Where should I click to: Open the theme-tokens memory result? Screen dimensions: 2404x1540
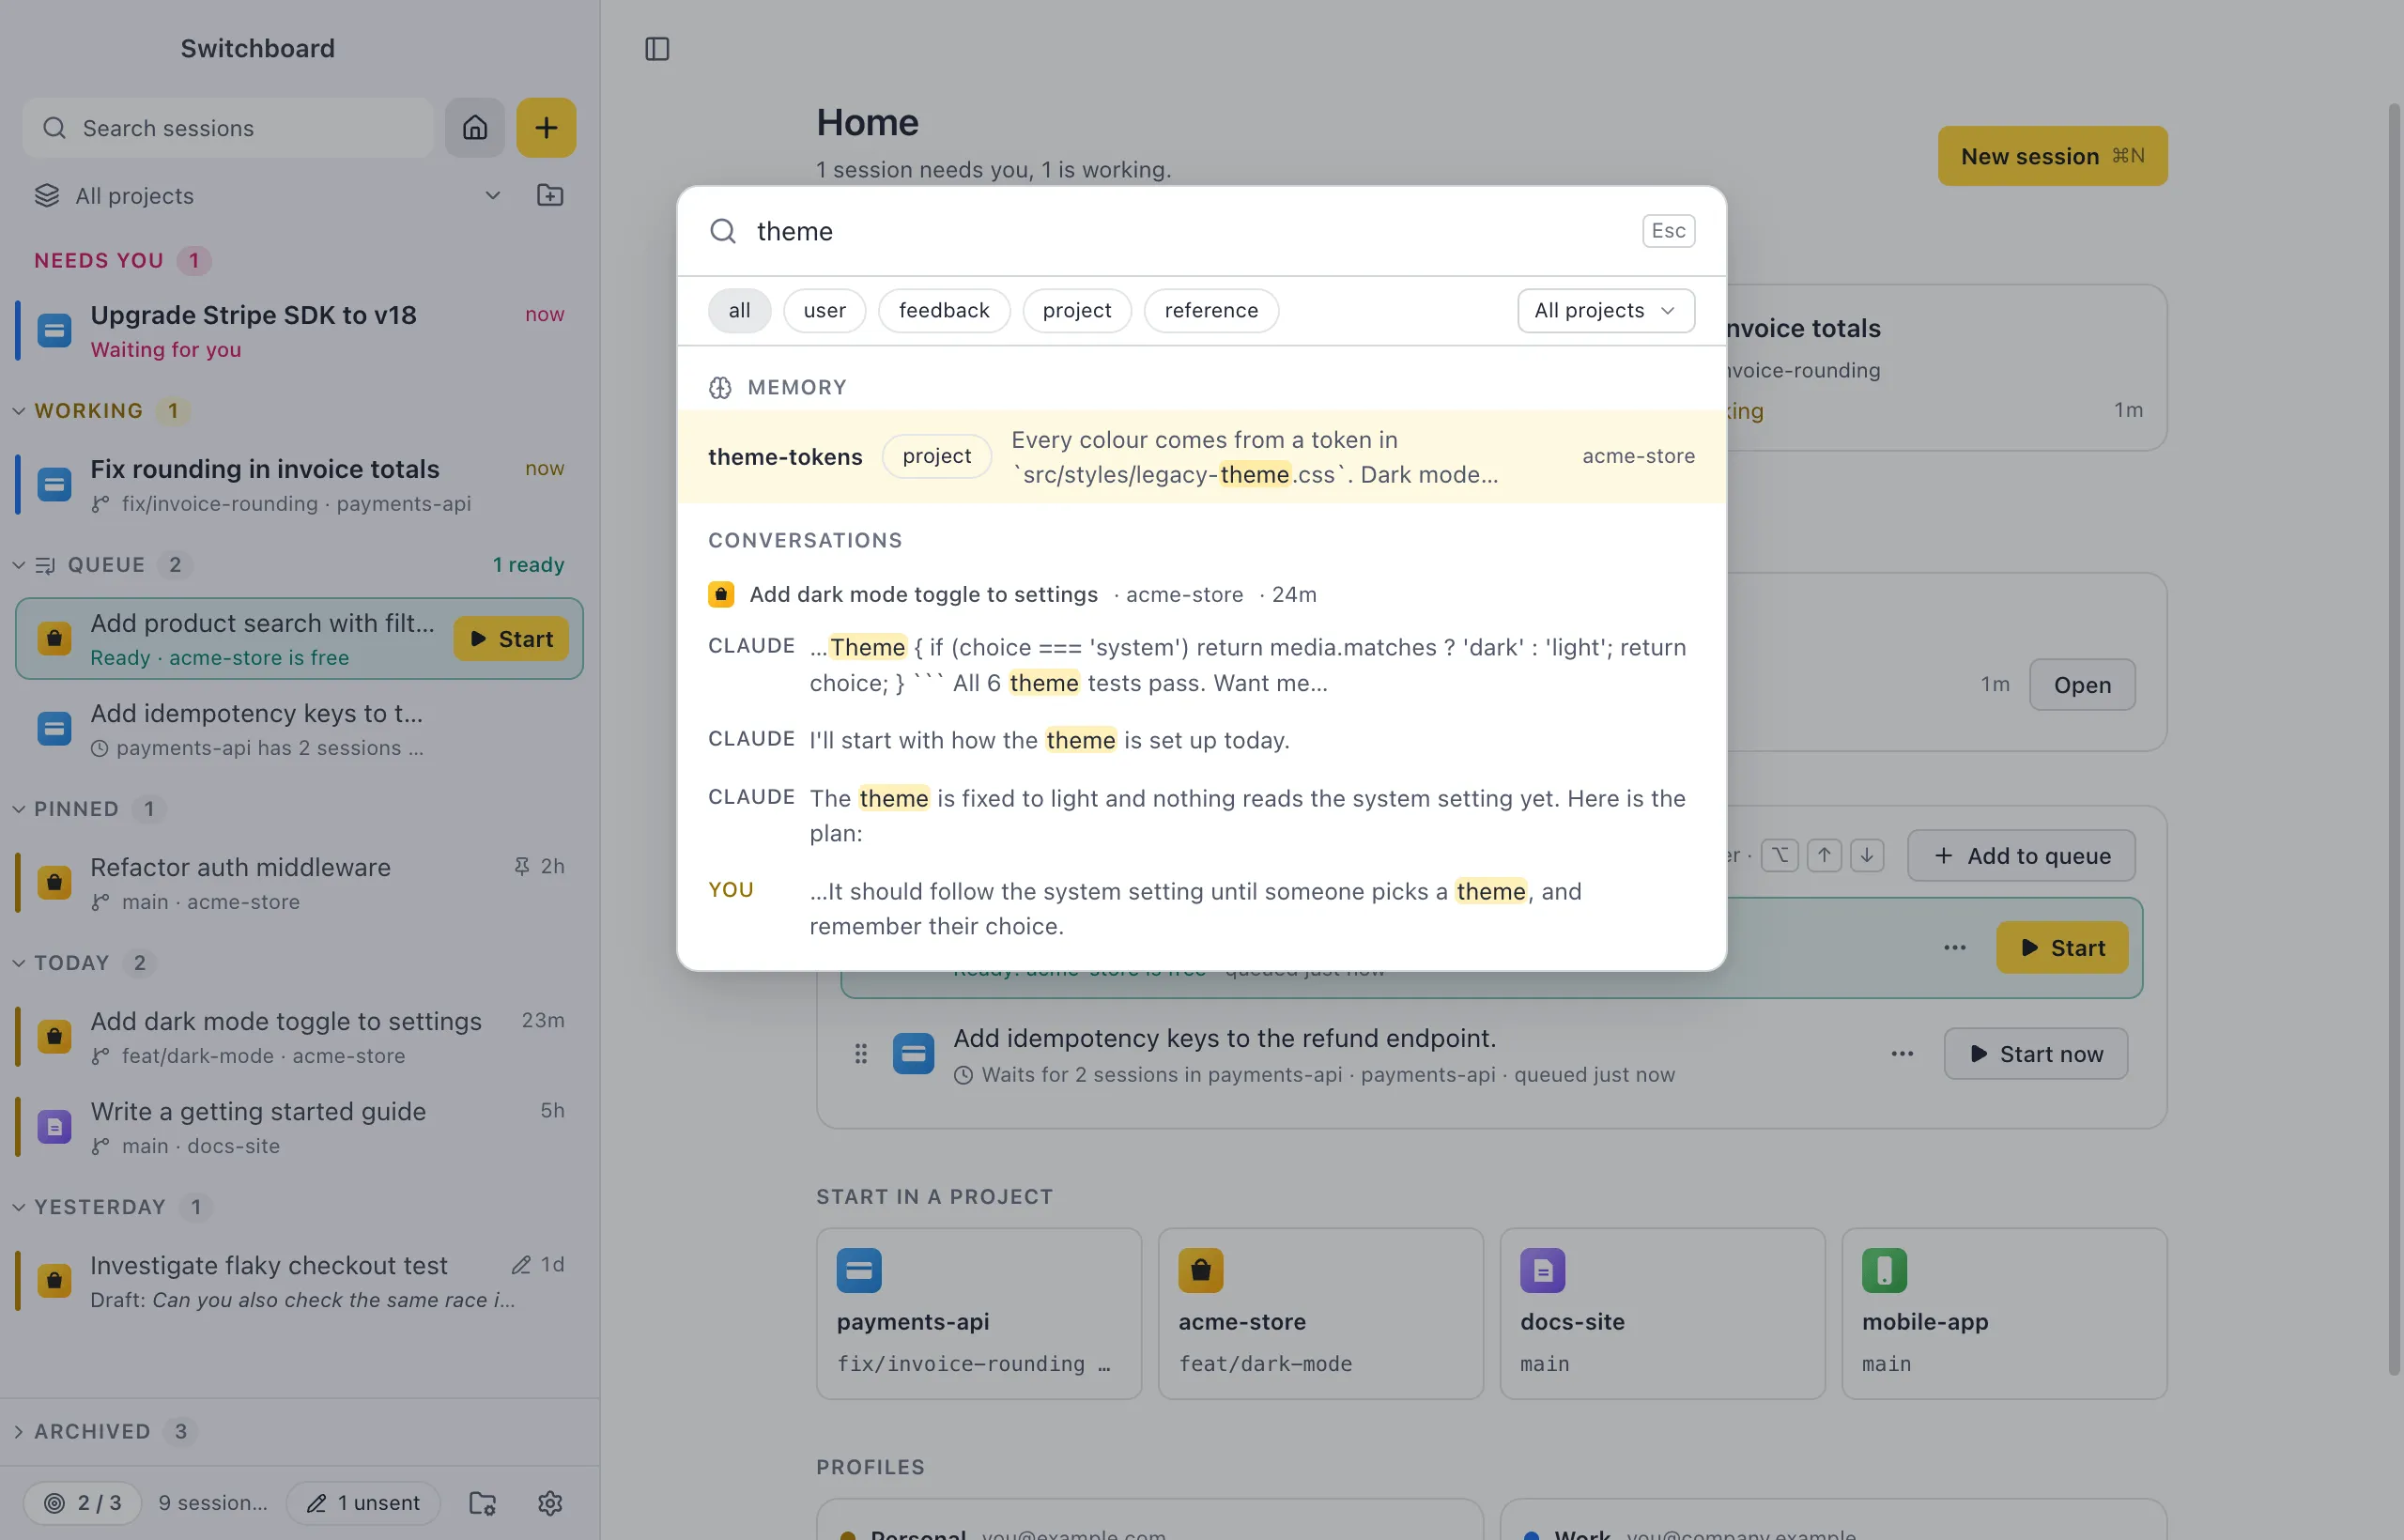[1201, 457]
